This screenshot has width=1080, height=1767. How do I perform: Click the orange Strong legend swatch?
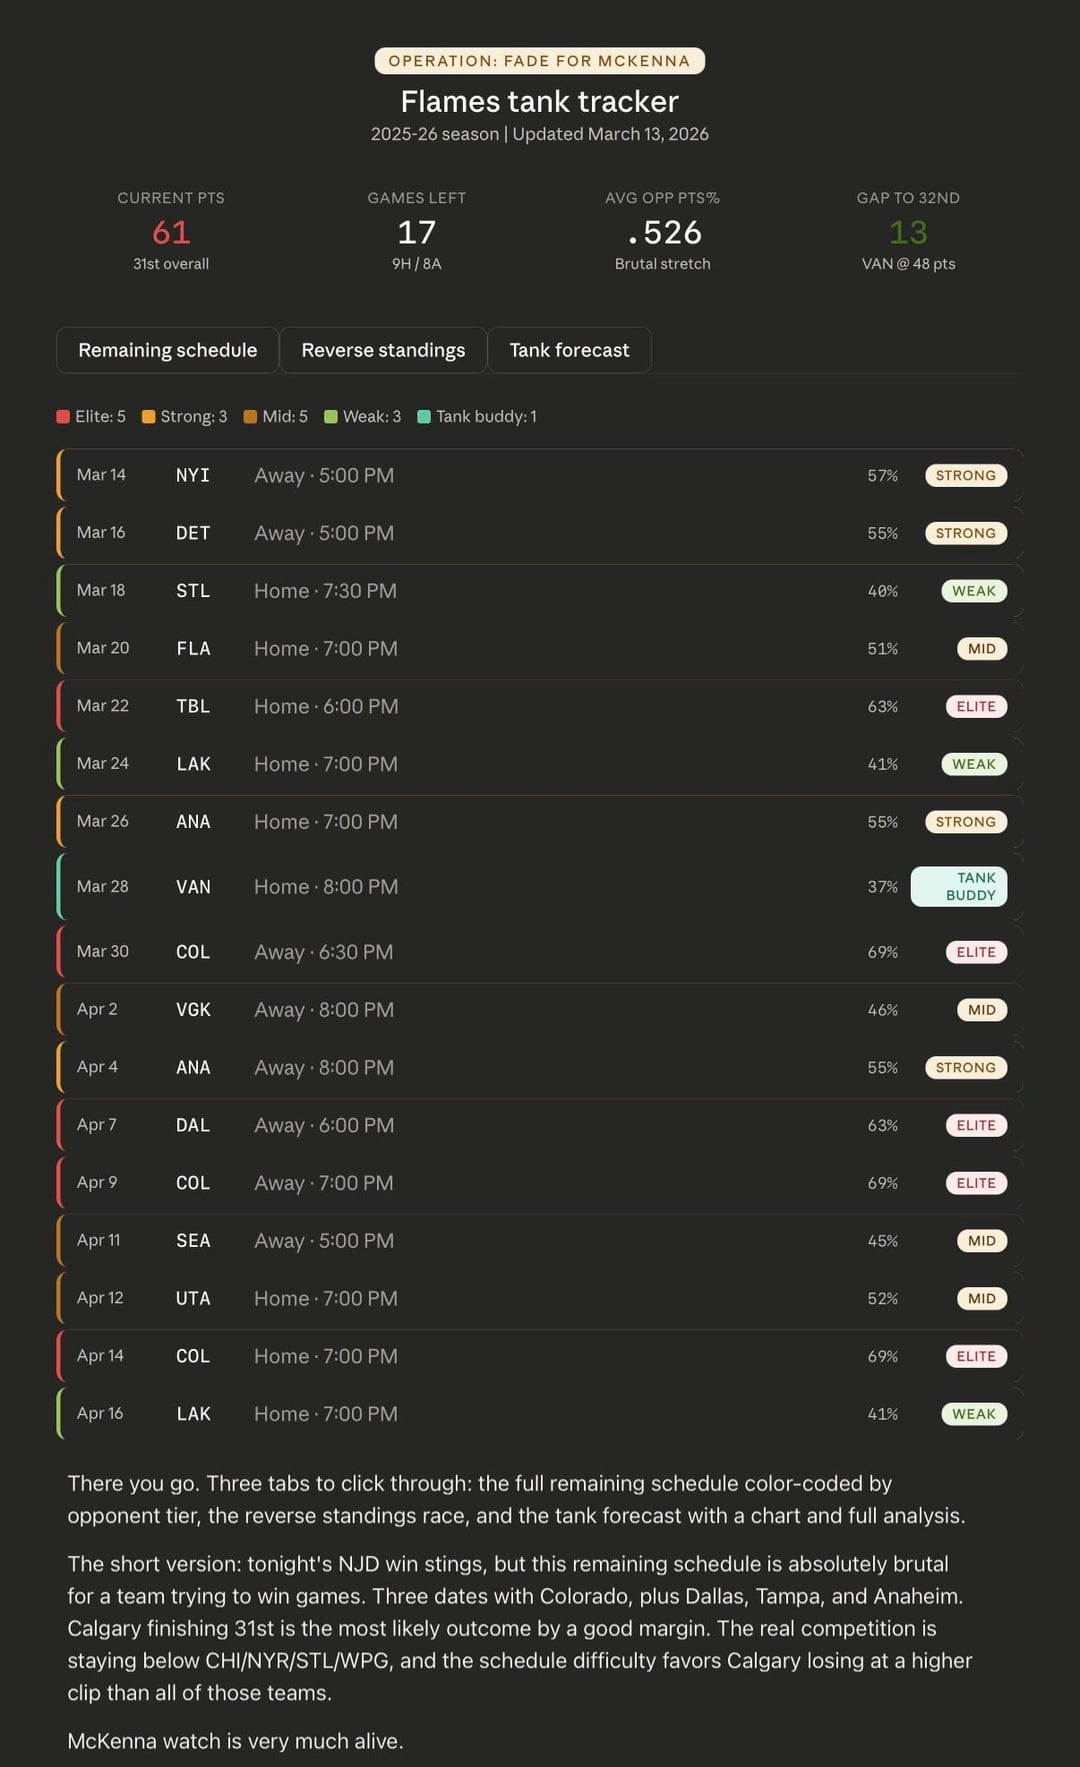pyautogui.click(x=149, y=417)
